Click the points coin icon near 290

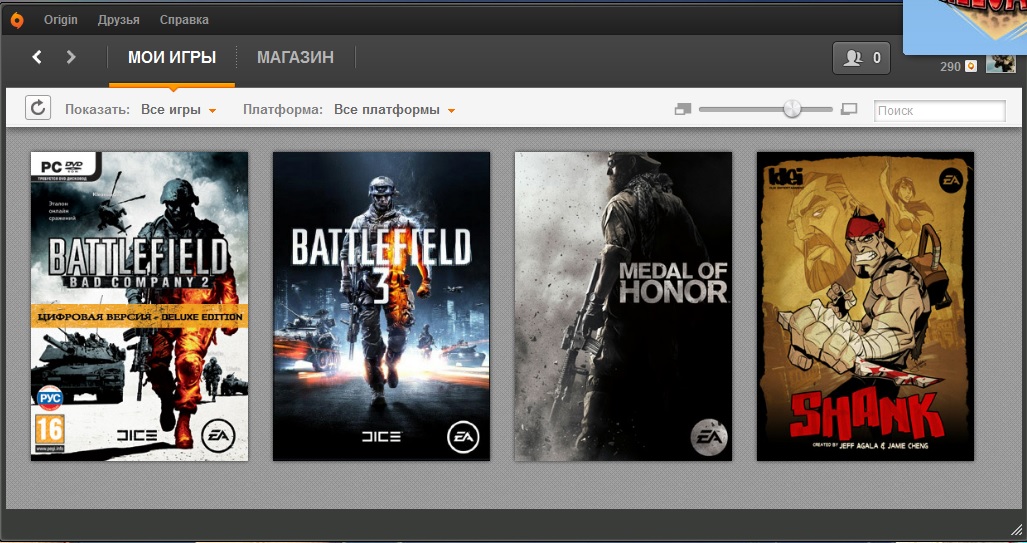(x=970, y=67)
